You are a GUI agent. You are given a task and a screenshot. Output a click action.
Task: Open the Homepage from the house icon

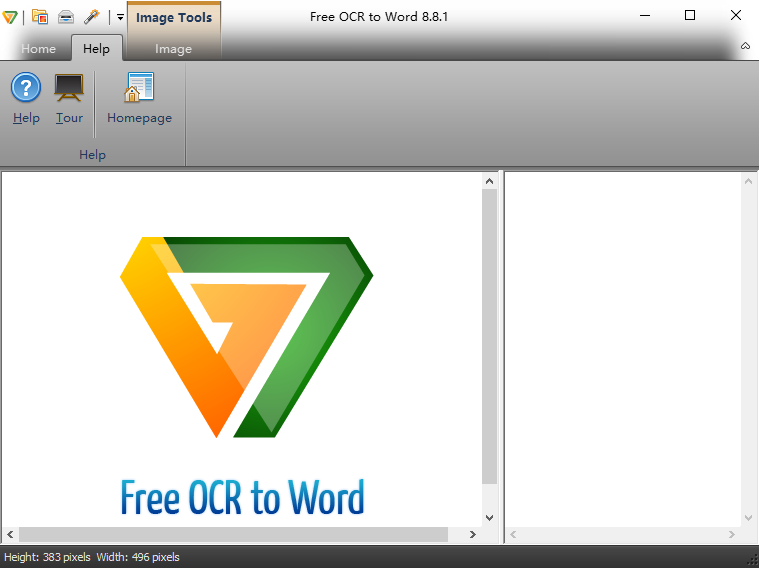(139, 99)
